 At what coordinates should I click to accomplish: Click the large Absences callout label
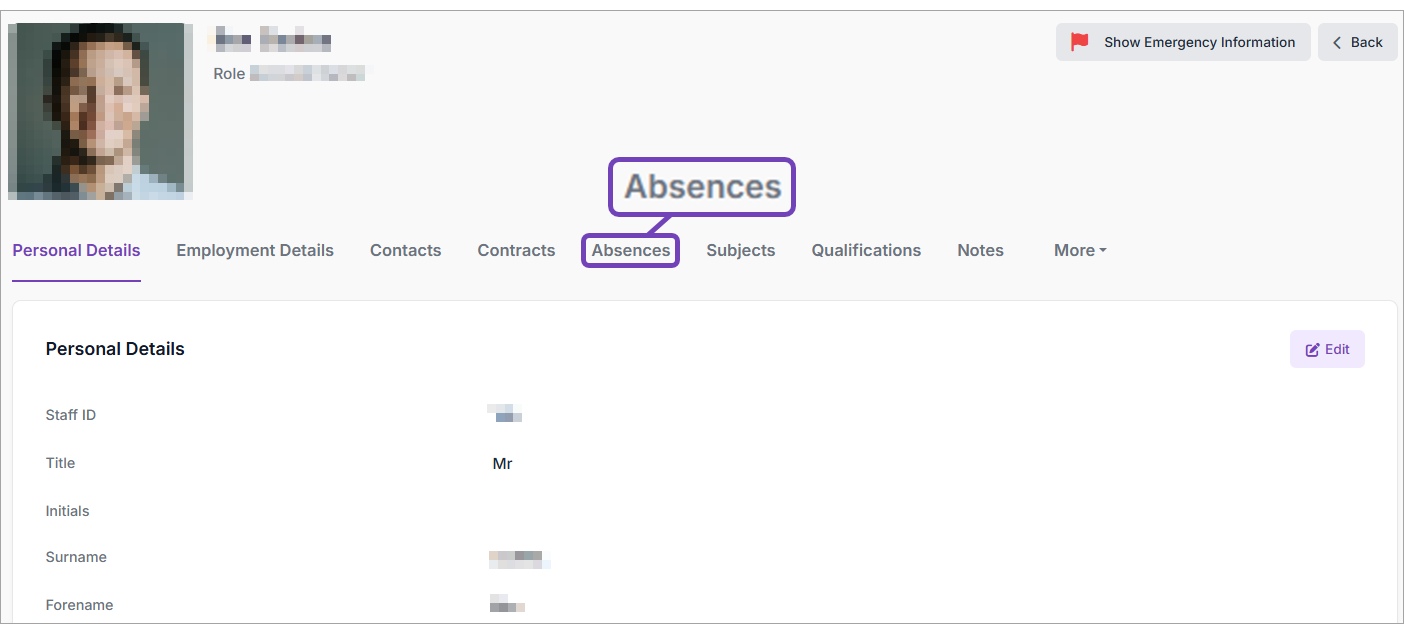click(x=702, y=186)
